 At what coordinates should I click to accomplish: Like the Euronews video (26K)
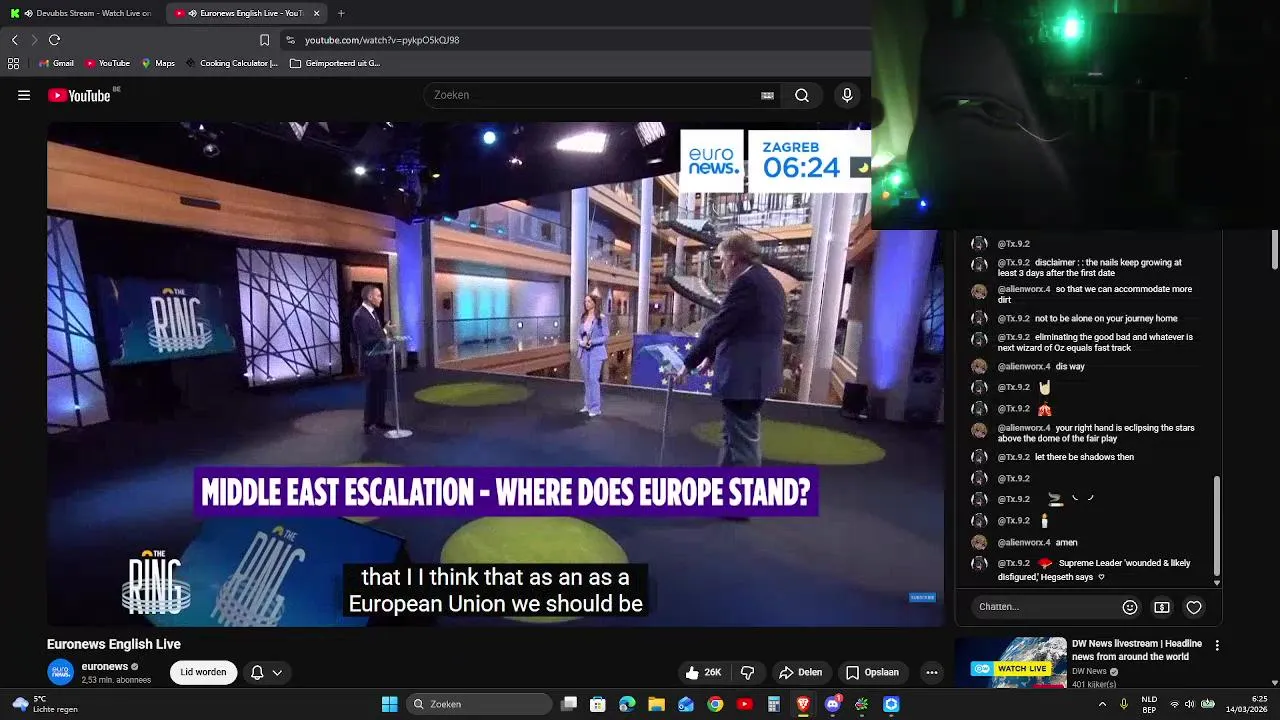coord(704,672)
